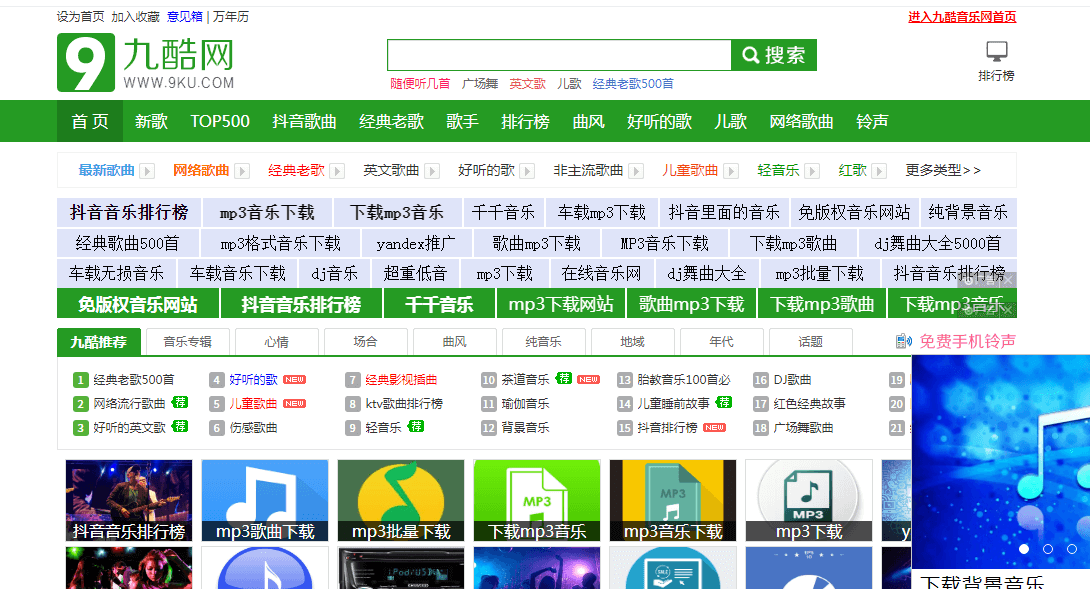
Task: Click the green number 1 badge before 经典老歌500首
Action: coord(79,379)
